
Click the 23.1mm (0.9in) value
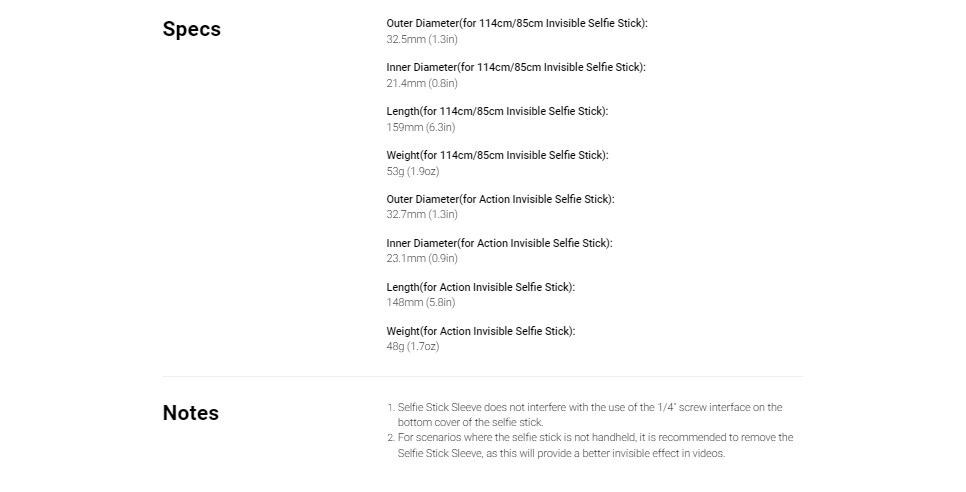pyautogui.click(x=422, y=259)
